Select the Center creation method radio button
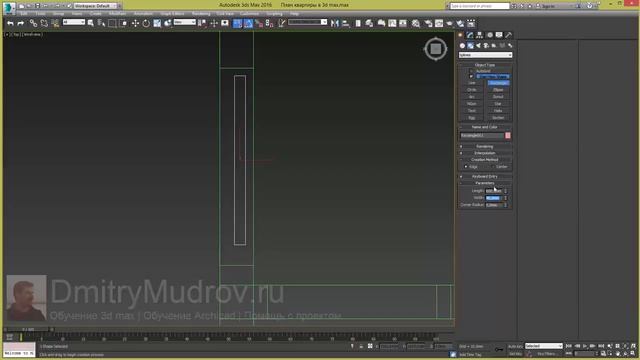The image size is (640, 360). [492, 167]
